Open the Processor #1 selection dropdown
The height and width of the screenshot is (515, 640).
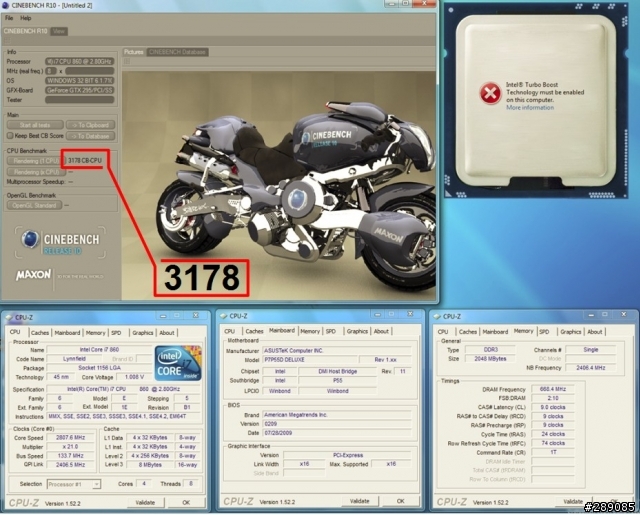click(74, 484)
